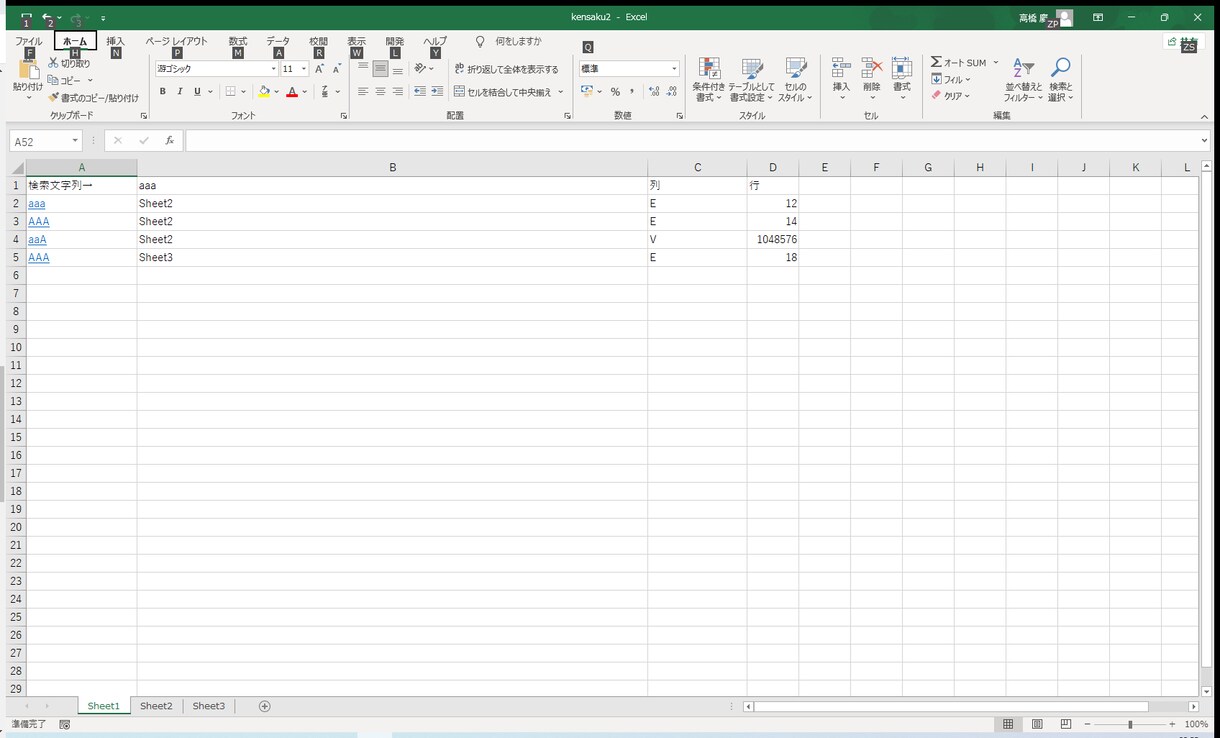This screenshot has height=738, width=1220.
Task: Click the 検索と選択 magnifier icon
Action: [1060, 68]
